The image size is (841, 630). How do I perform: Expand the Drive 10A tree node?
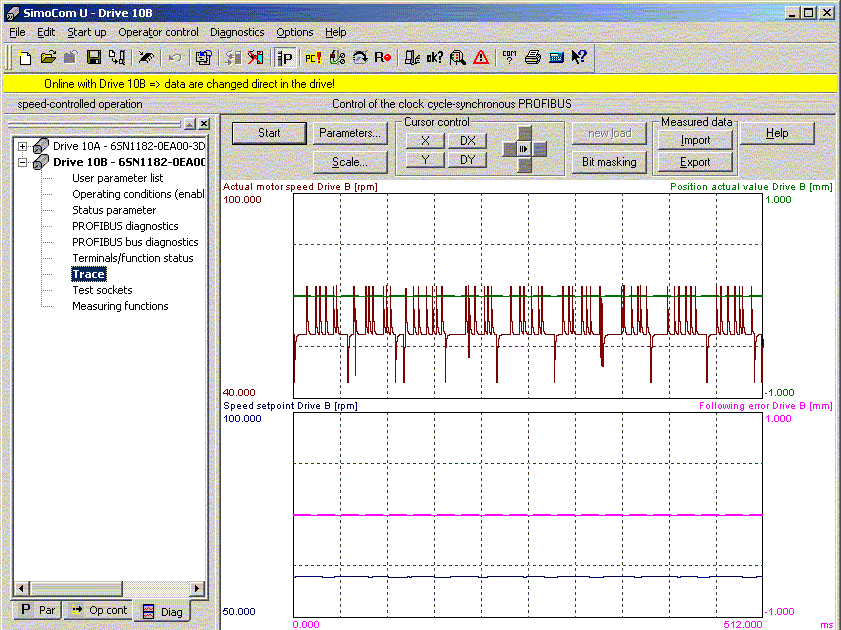pos(22,146)
